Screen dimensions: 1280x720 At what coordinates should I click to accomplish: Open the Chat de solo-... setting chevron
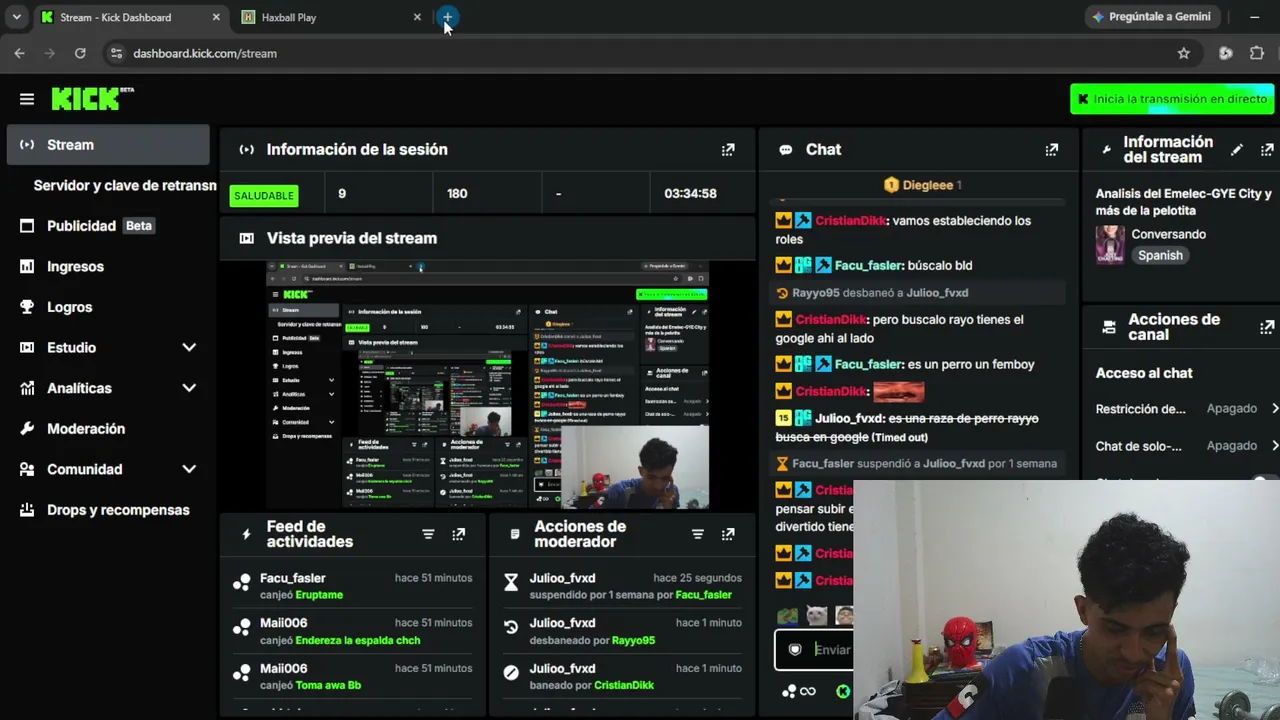point(1275,445)
